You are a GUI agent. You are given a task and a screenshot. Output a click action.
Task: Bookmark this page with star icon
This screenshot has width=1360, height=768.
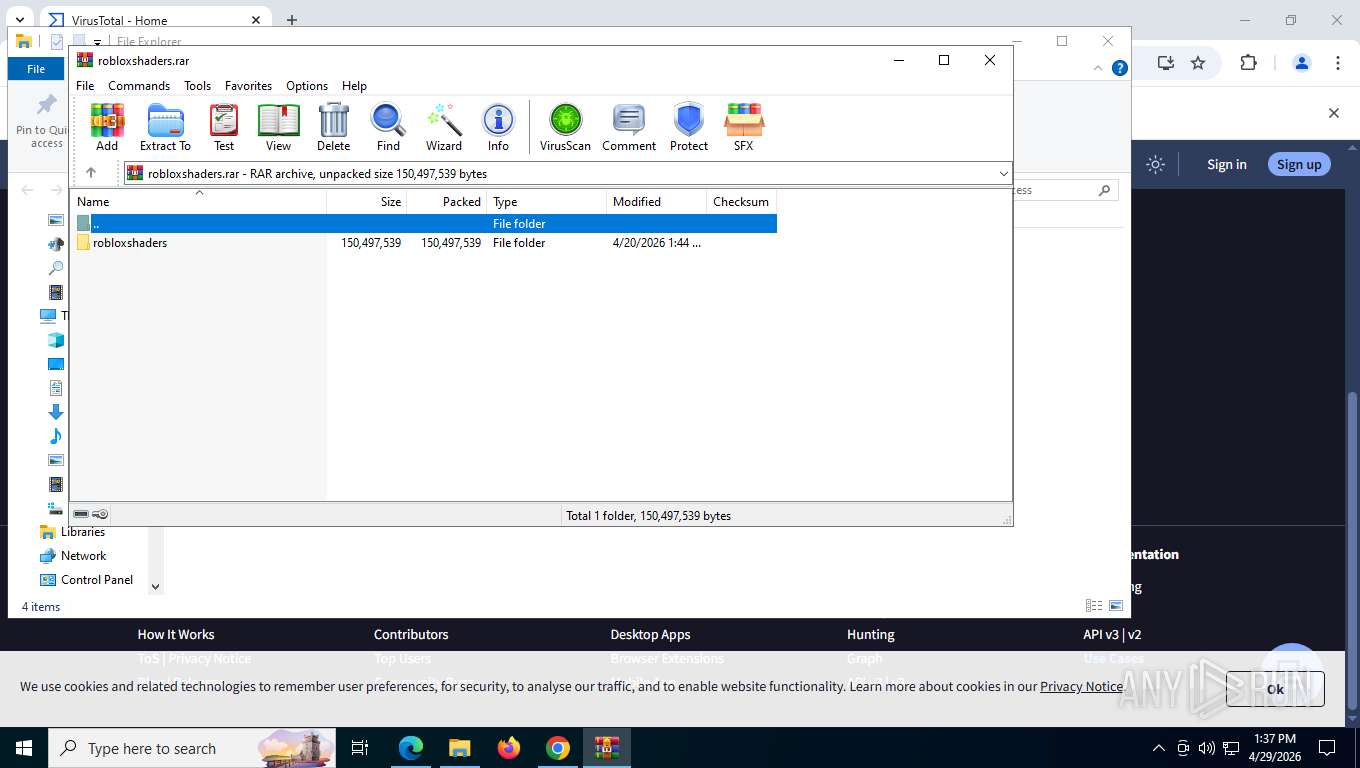1198,63
